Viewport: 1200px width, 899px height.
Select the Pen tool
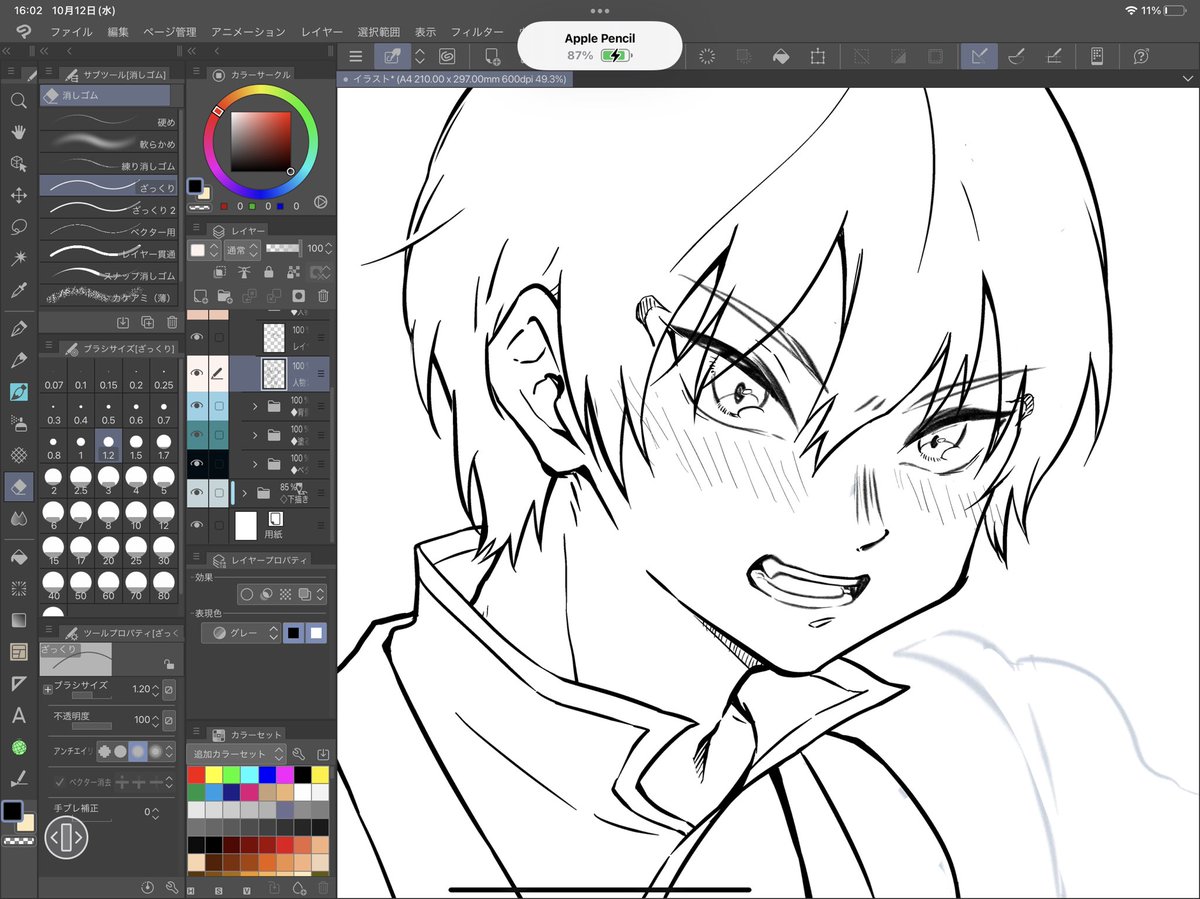18,328
